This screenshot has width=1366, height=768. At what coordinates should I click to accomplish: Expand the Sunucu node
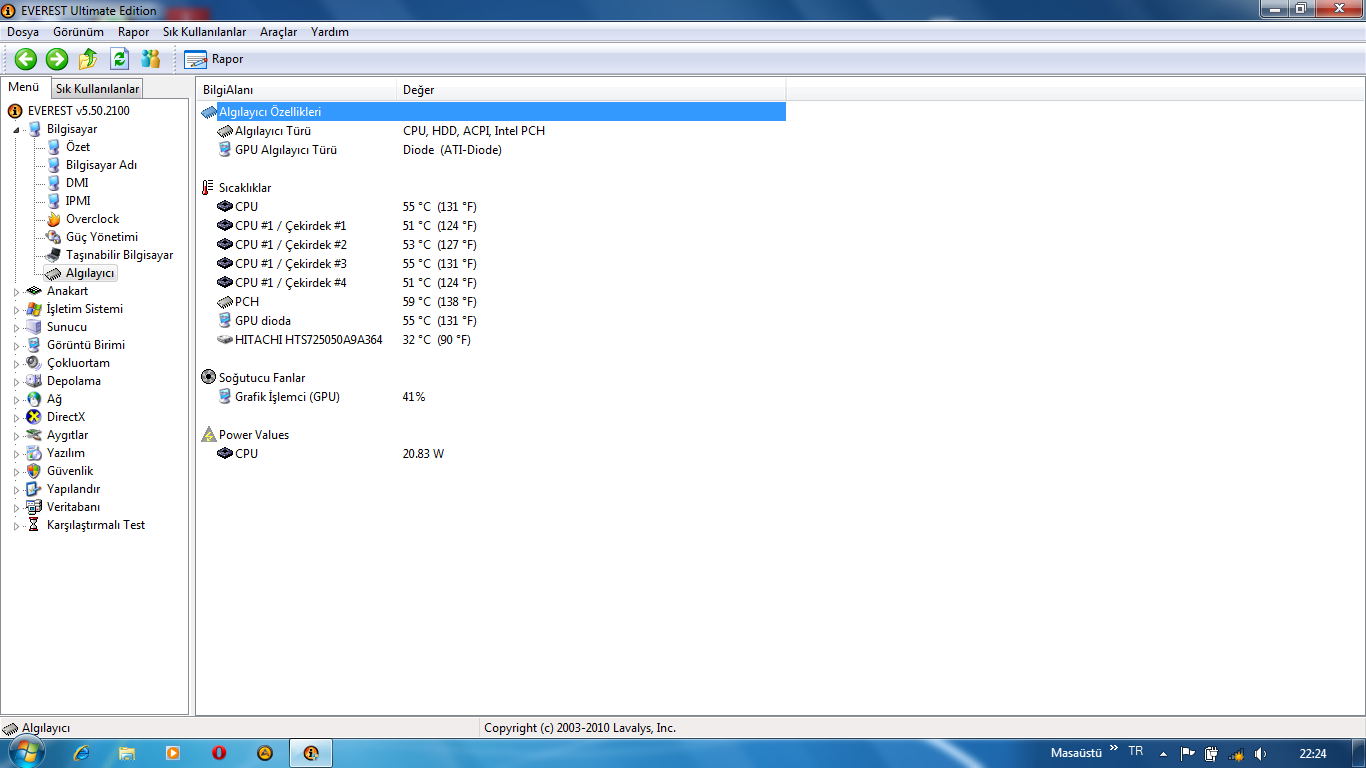coord(16,328)
